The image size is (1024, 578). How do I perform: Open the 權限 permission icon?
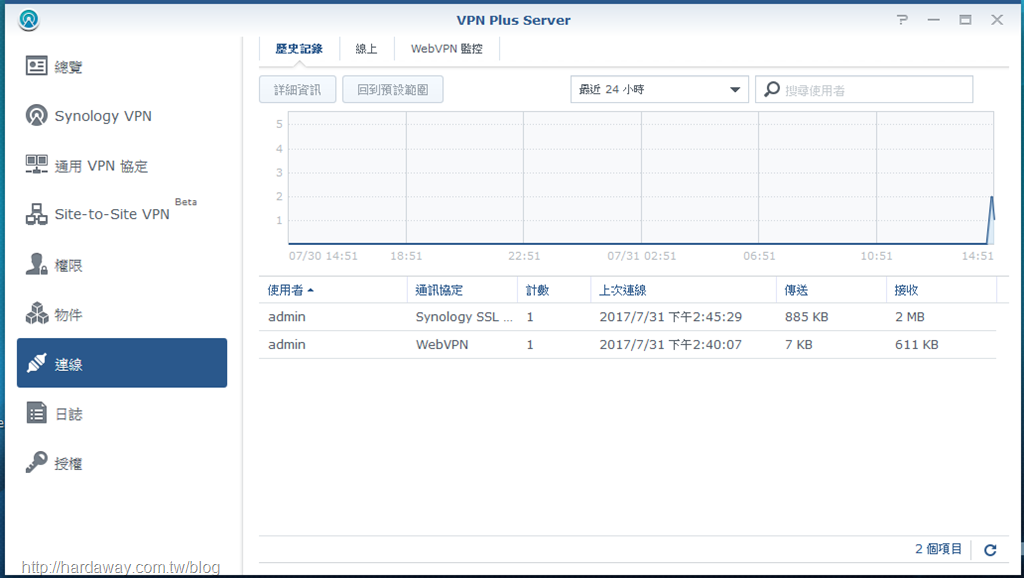tap(37, 264)
